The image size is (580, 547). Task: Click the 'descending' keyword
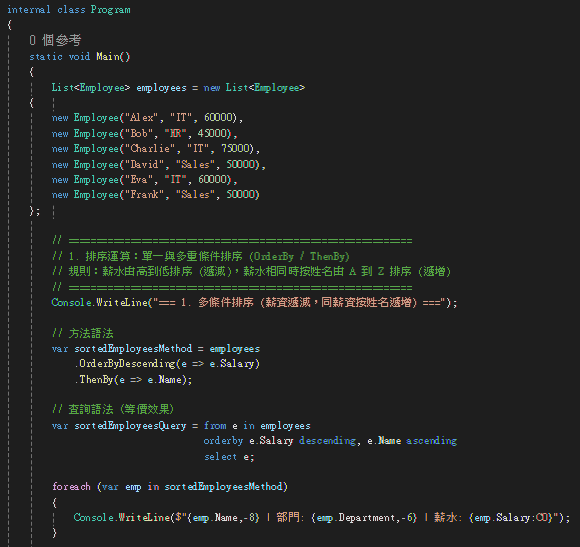click(327, 441)
